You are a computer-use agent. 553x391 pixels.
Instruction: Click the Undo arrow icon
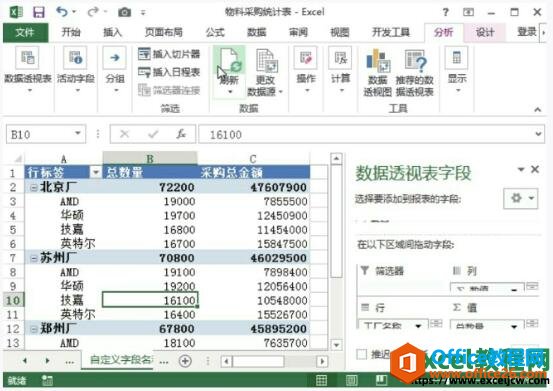62,12
